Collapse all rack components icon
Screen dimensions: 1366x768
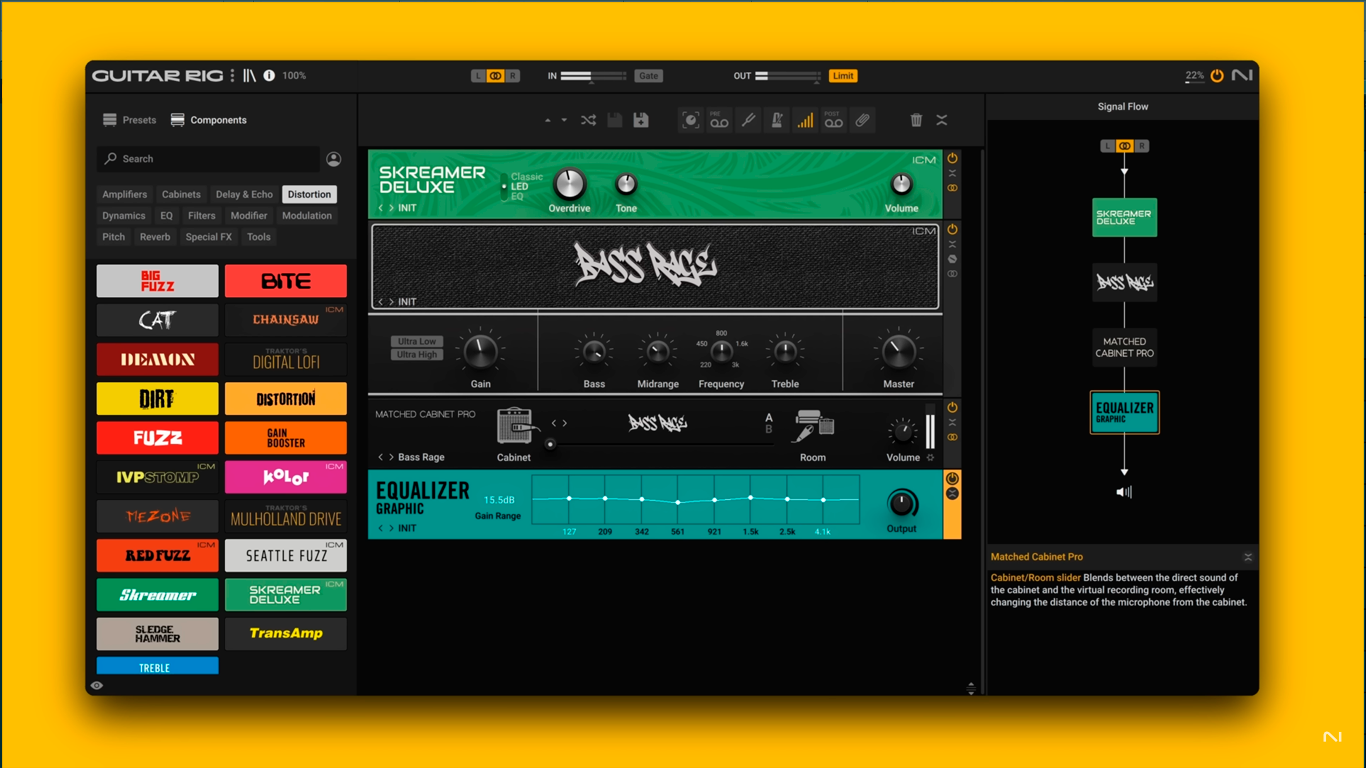tap(942, 120)
